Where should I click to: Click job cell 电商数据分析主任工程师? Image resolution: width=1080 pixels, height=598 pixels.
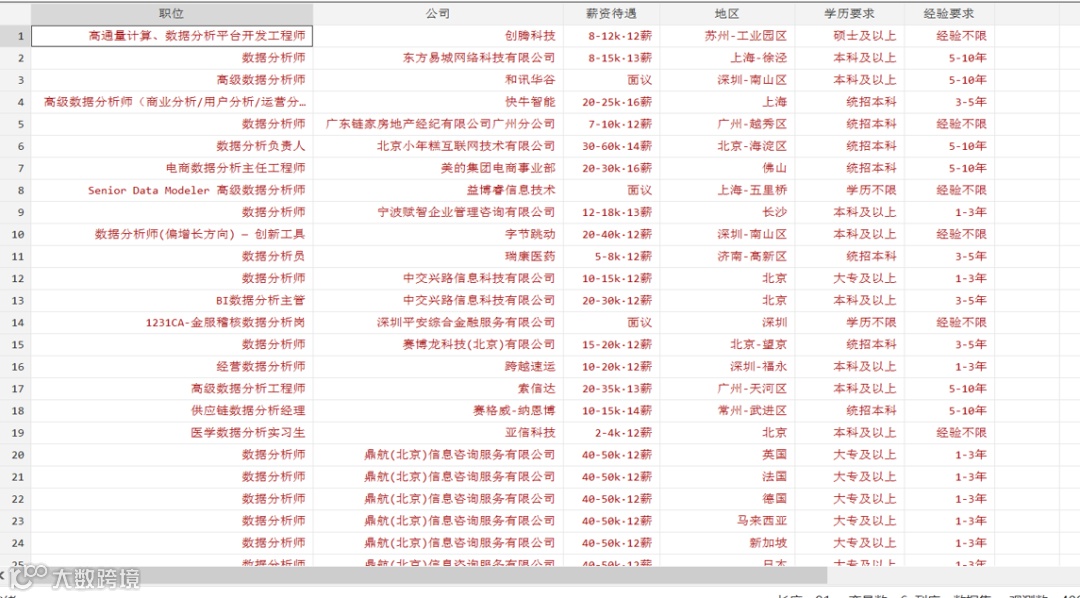pos(172,168)
